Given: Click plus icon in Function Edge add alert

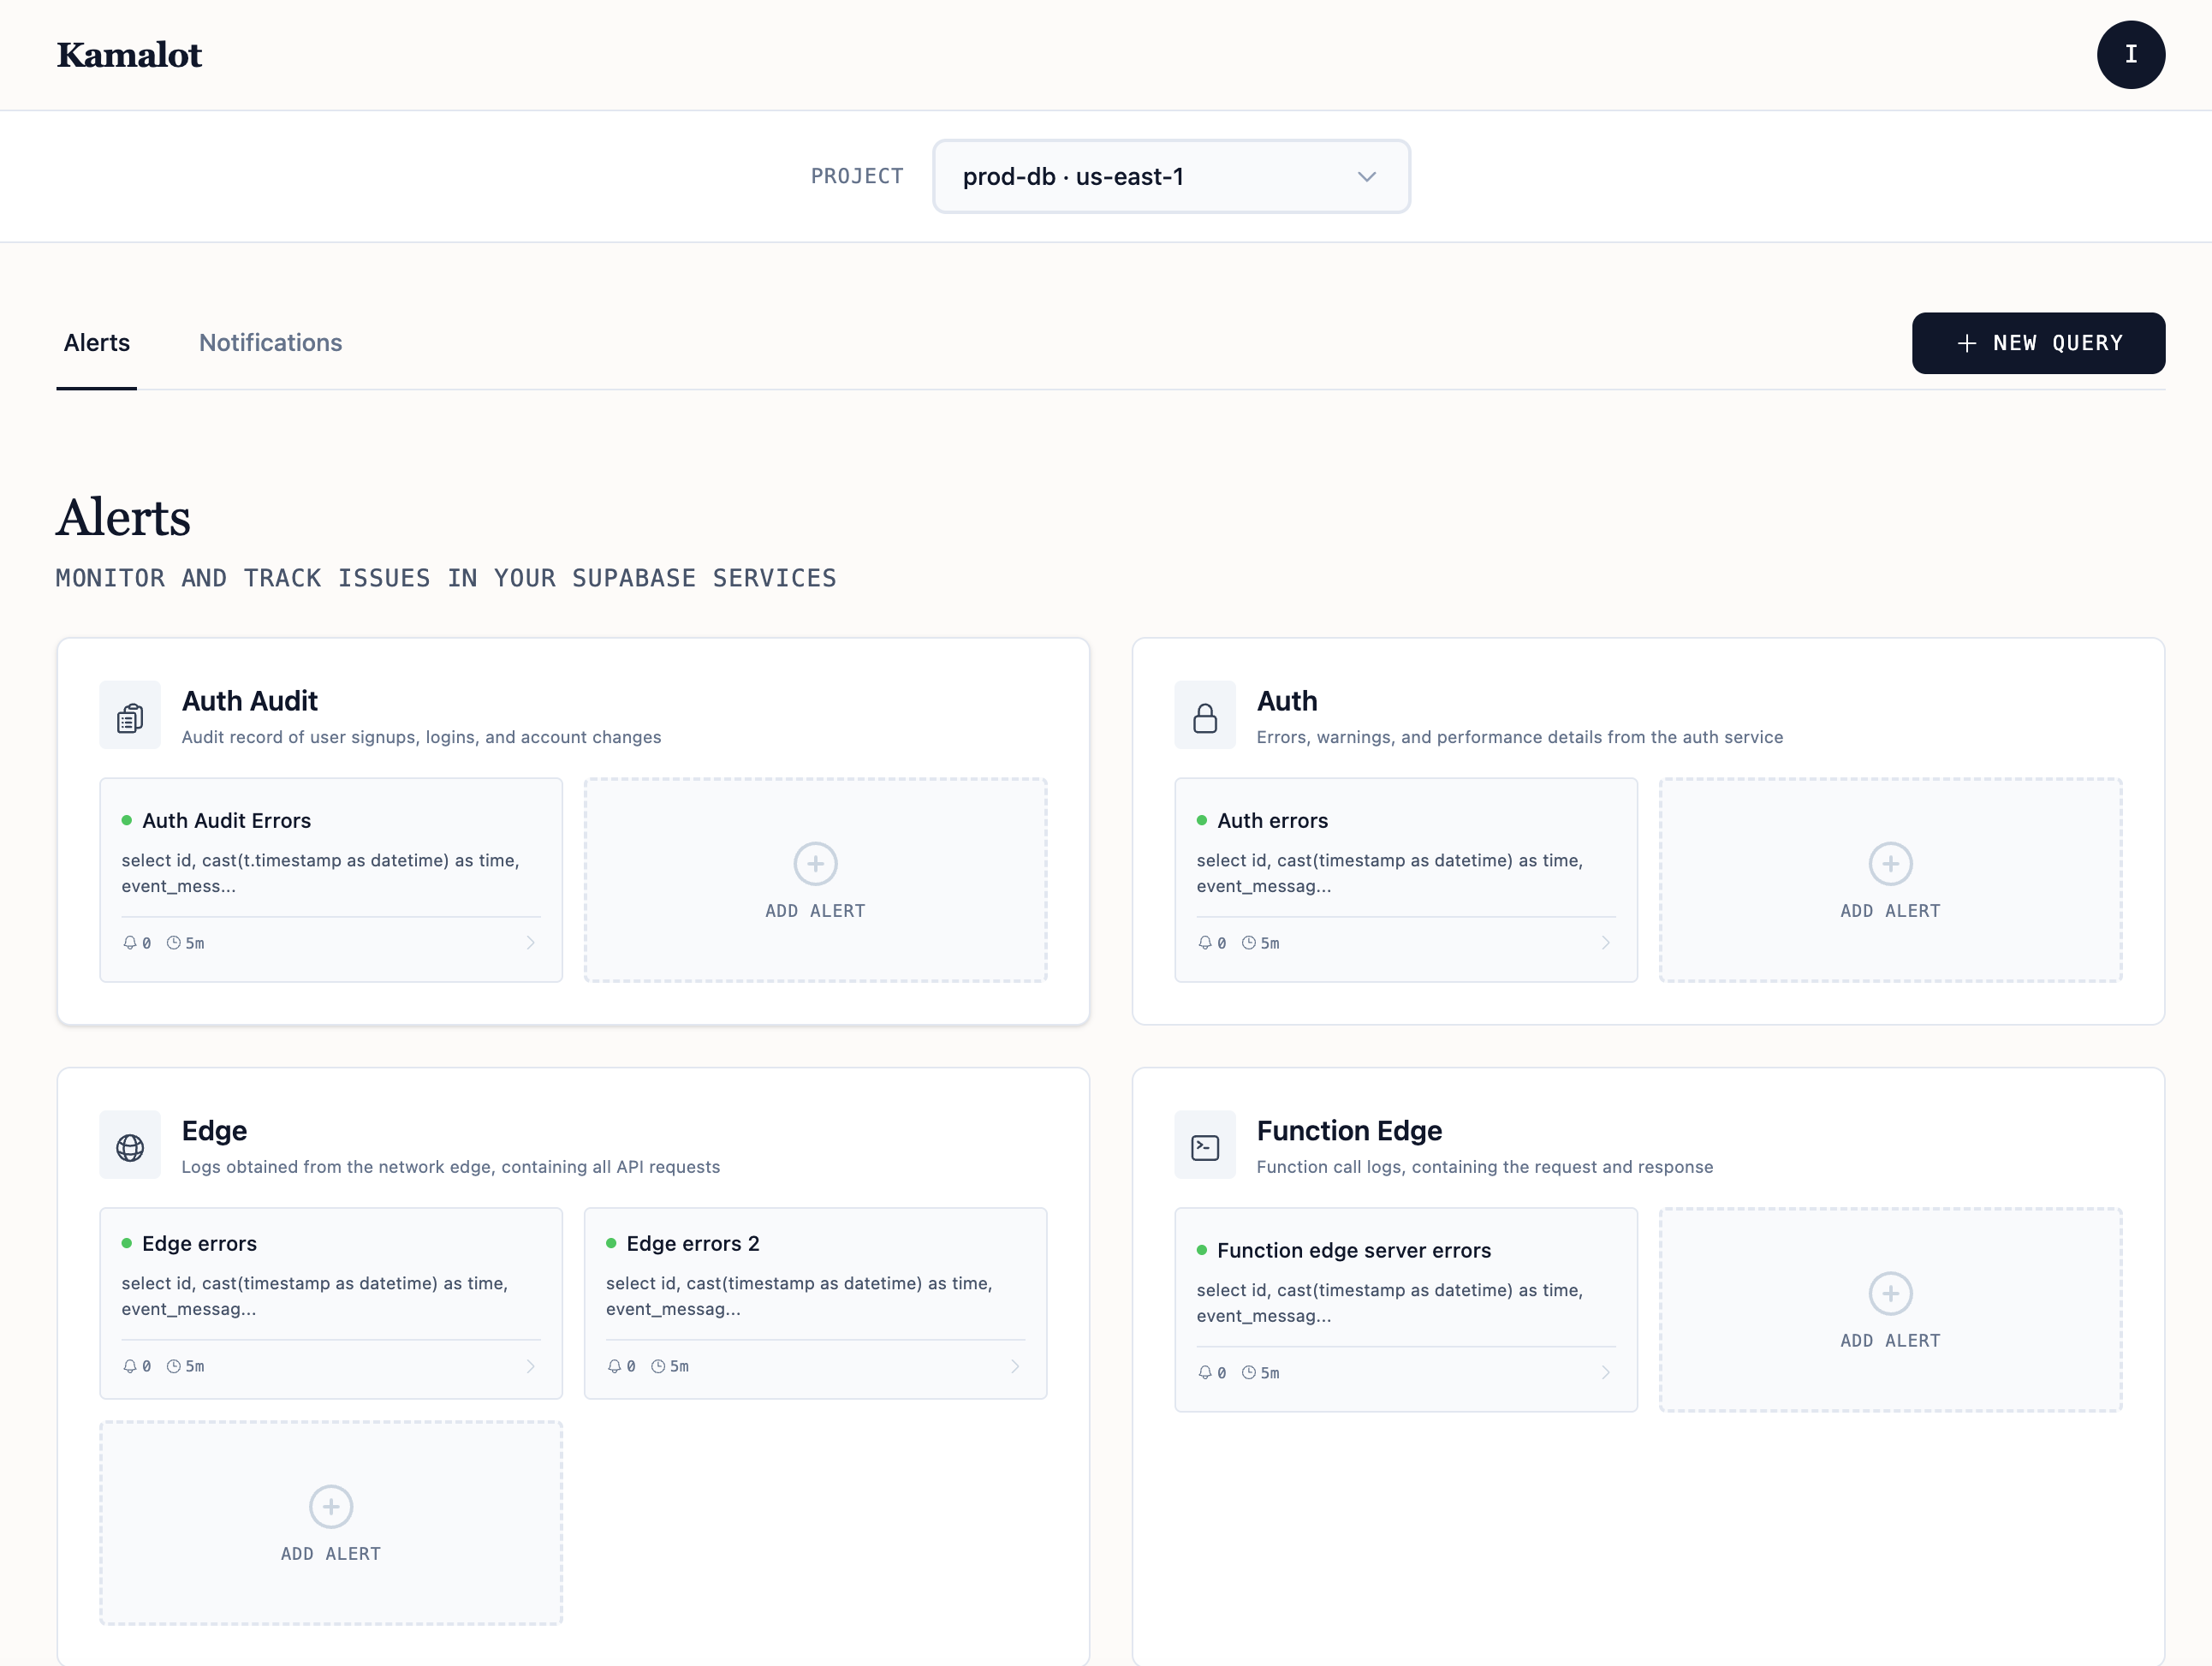Looking at the screenshot, I should pos(1890,1294).
